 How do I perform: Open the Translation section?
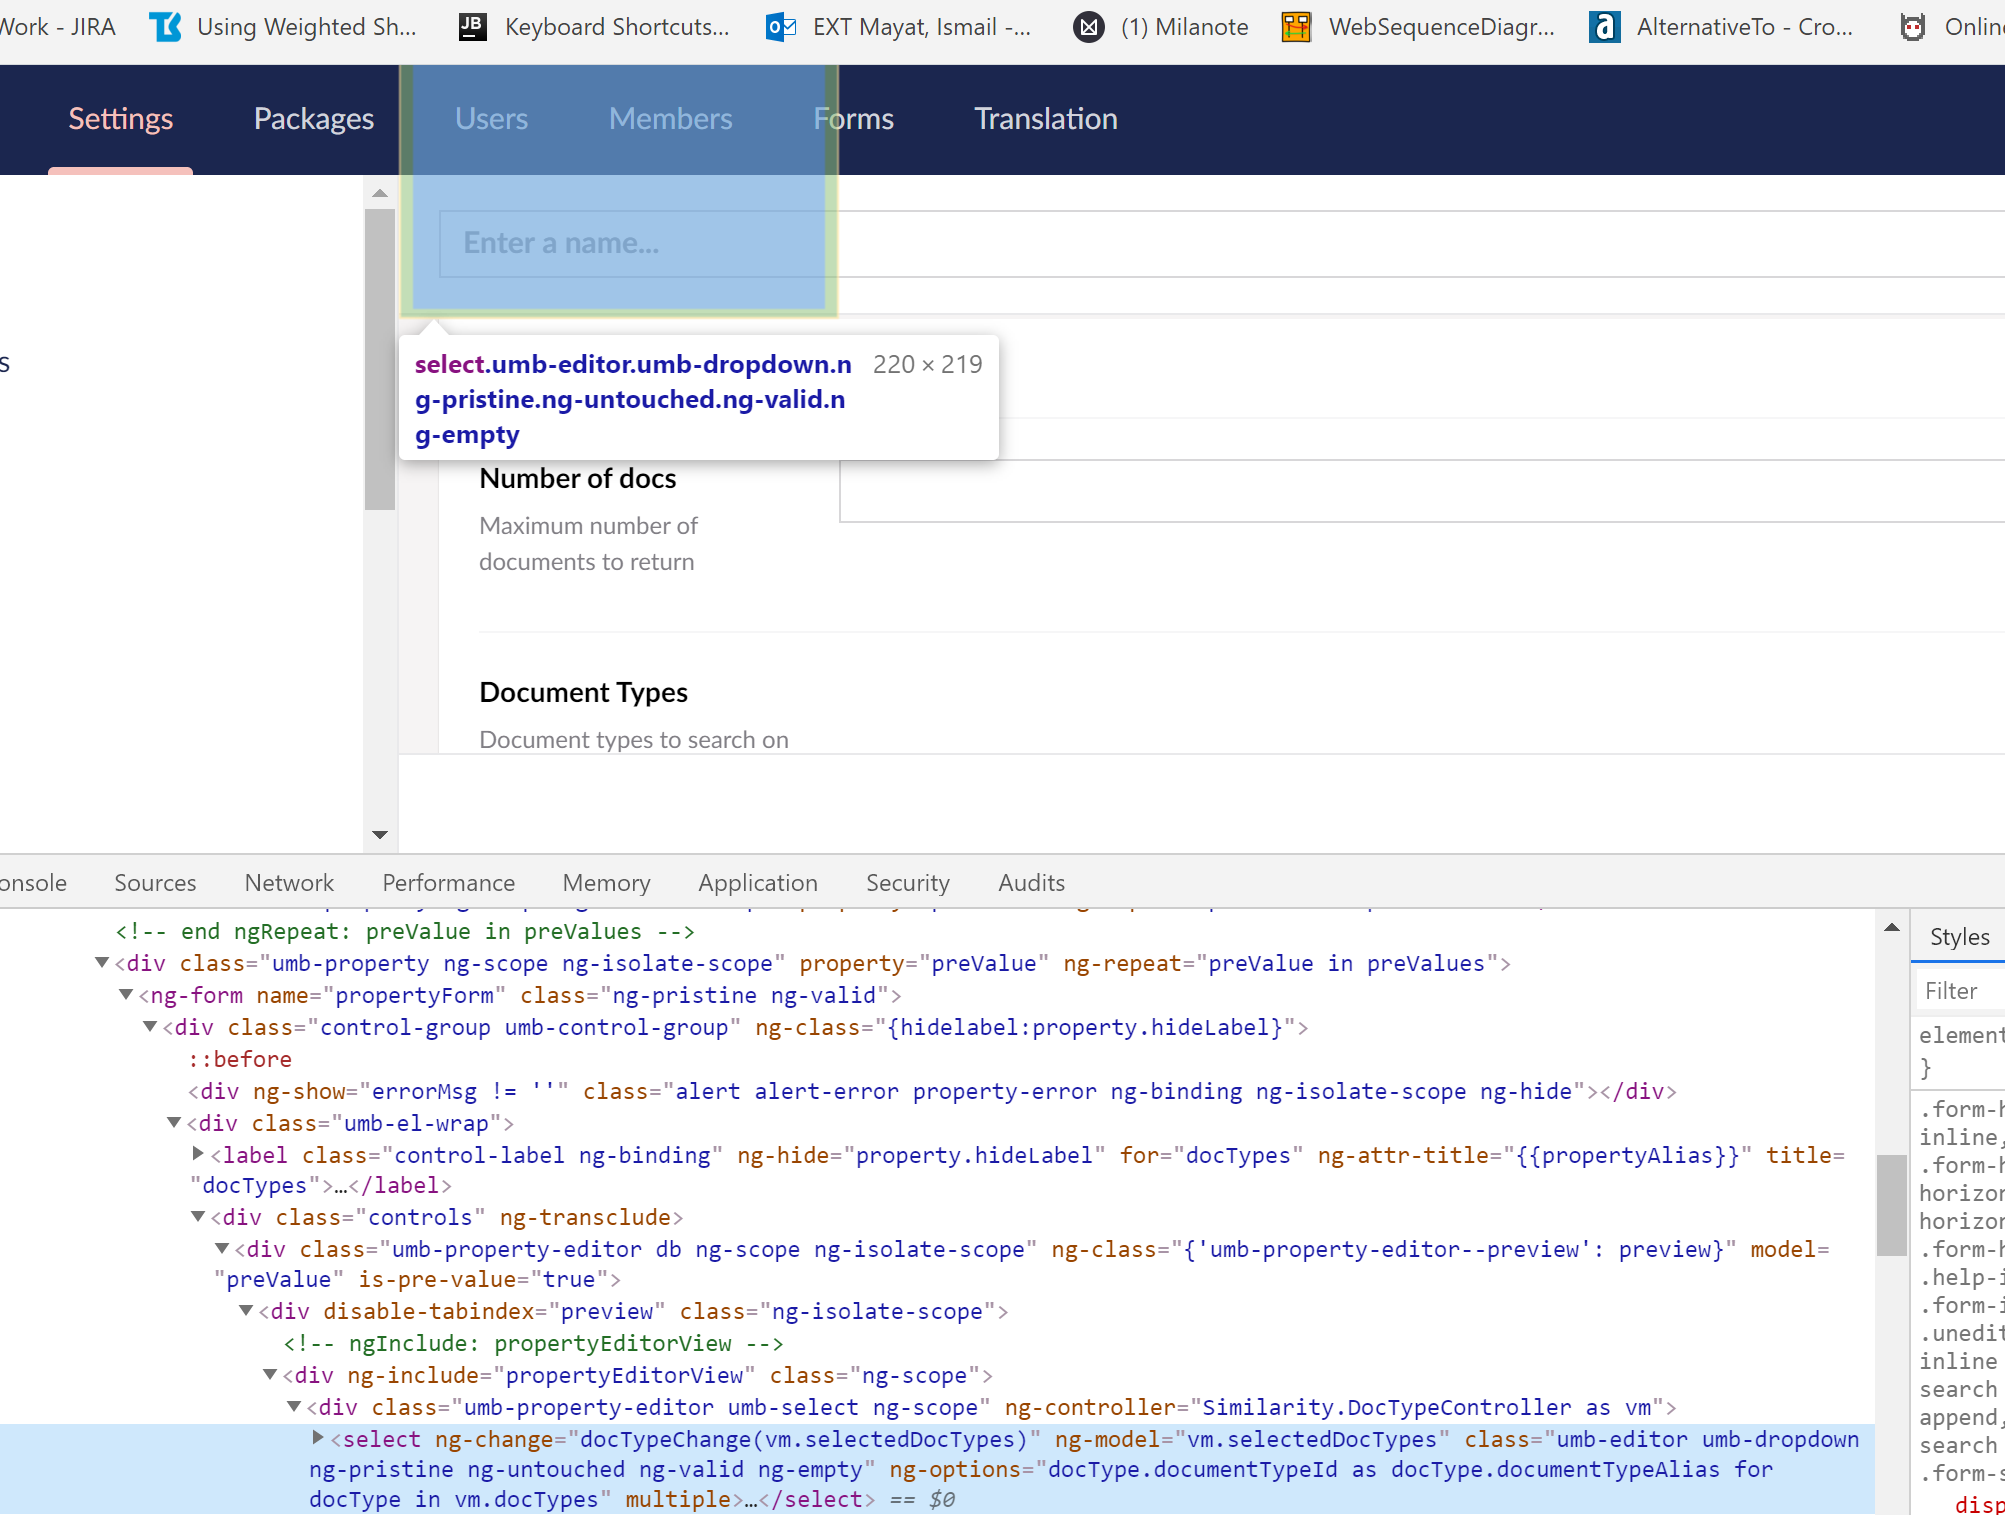click(x=1045, y=119)
